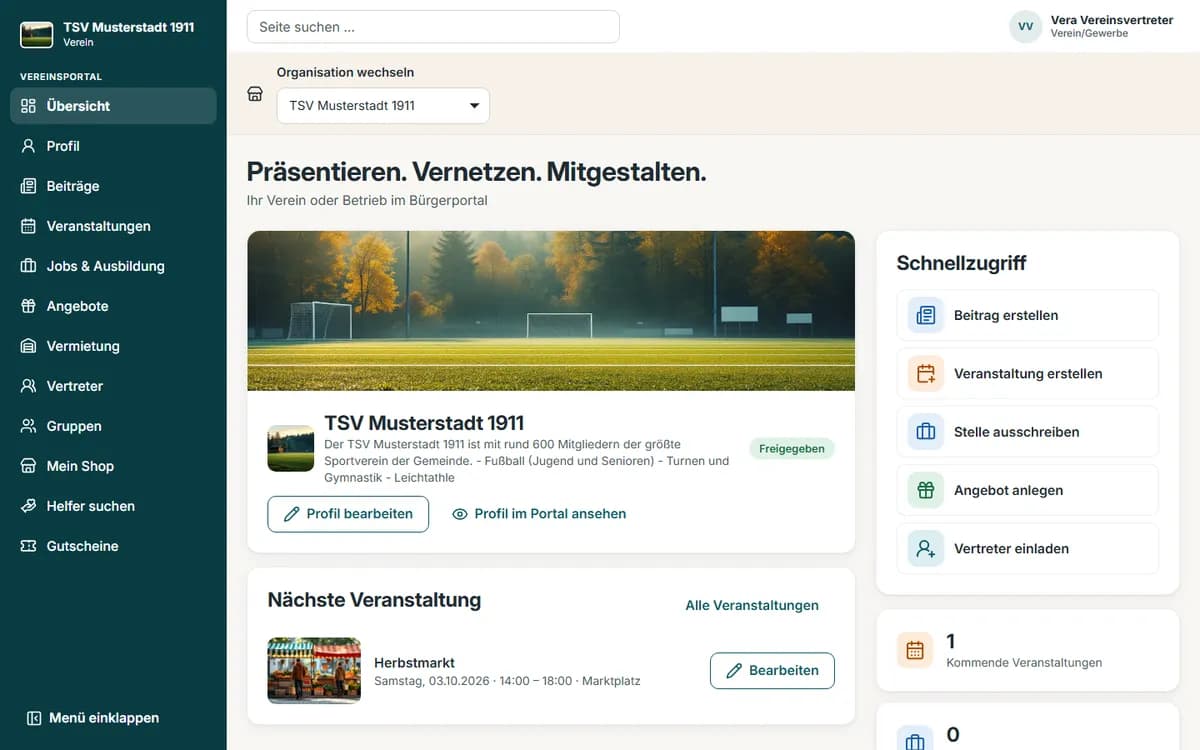Click the football field banner image
This screenshot has height=750, width=1200.
pos(551,311)
